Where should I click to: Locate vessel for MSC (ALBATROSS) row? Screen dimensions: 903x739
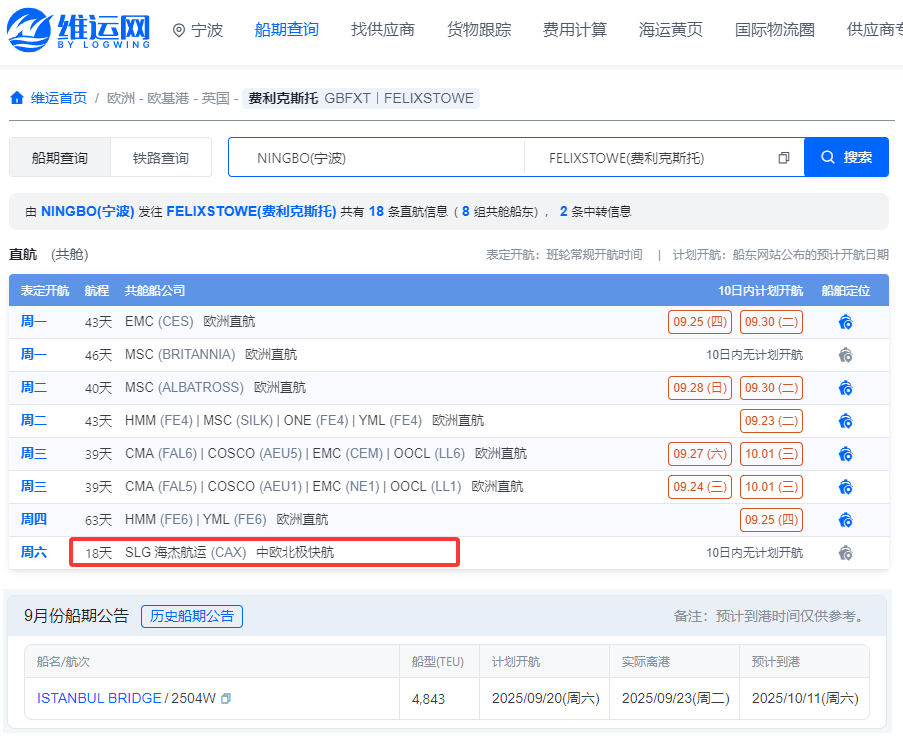(845, 388)
